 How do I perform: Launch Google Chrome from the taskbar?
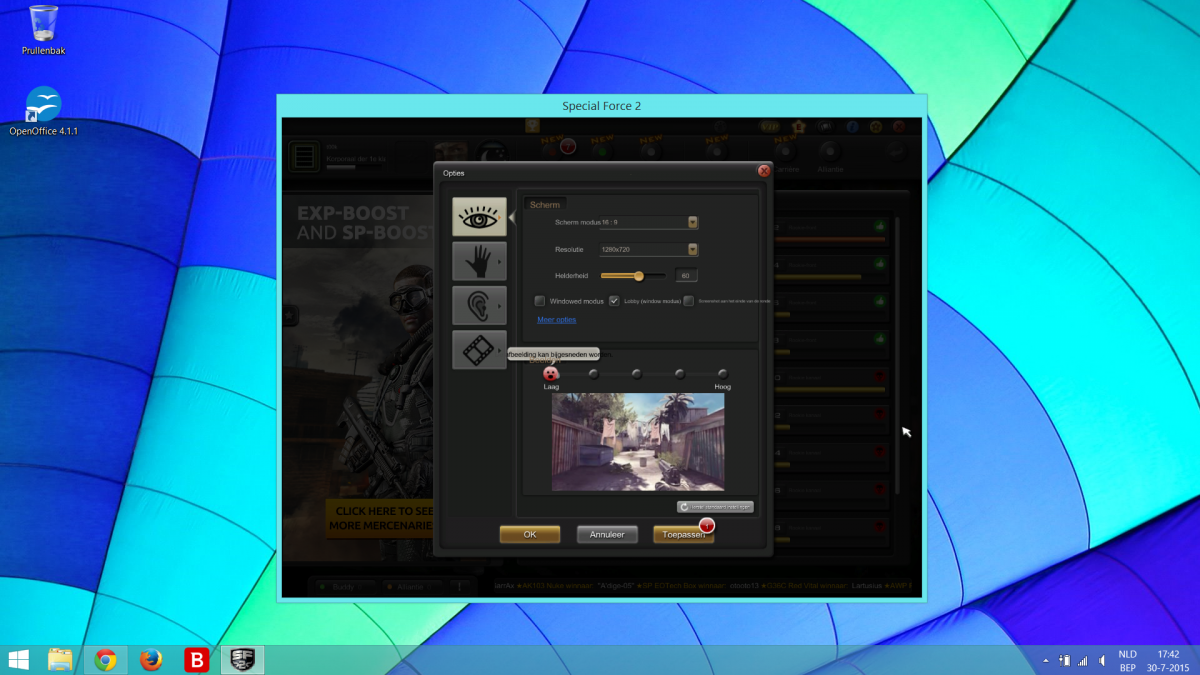[x=105, y=659]
